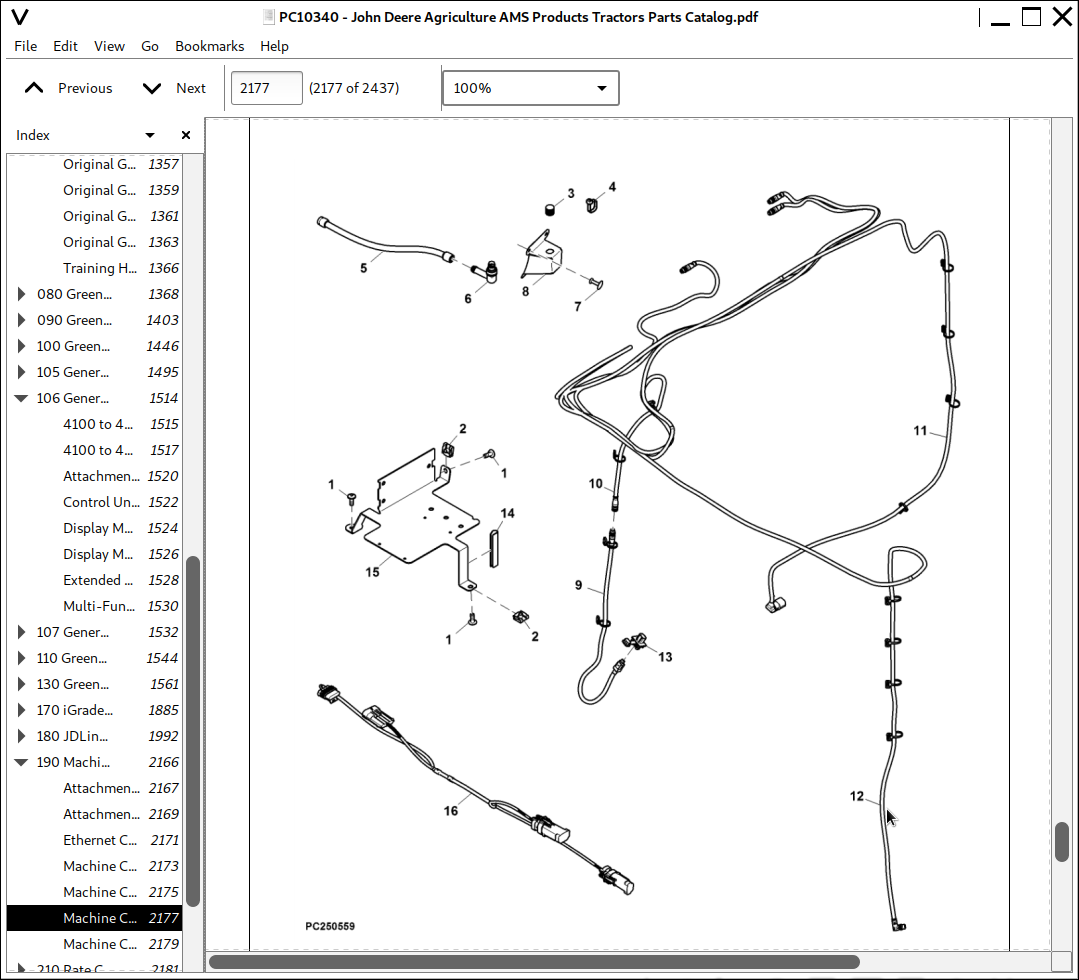Open the Go menu
Viewport: 1079px width, 980px height.
150,46
